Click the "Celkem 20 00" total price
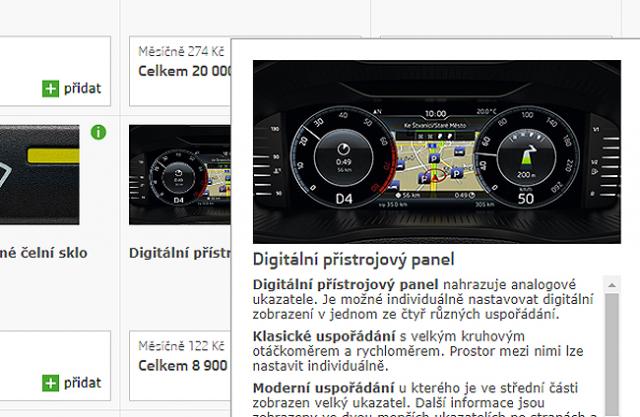 (185, 71)
